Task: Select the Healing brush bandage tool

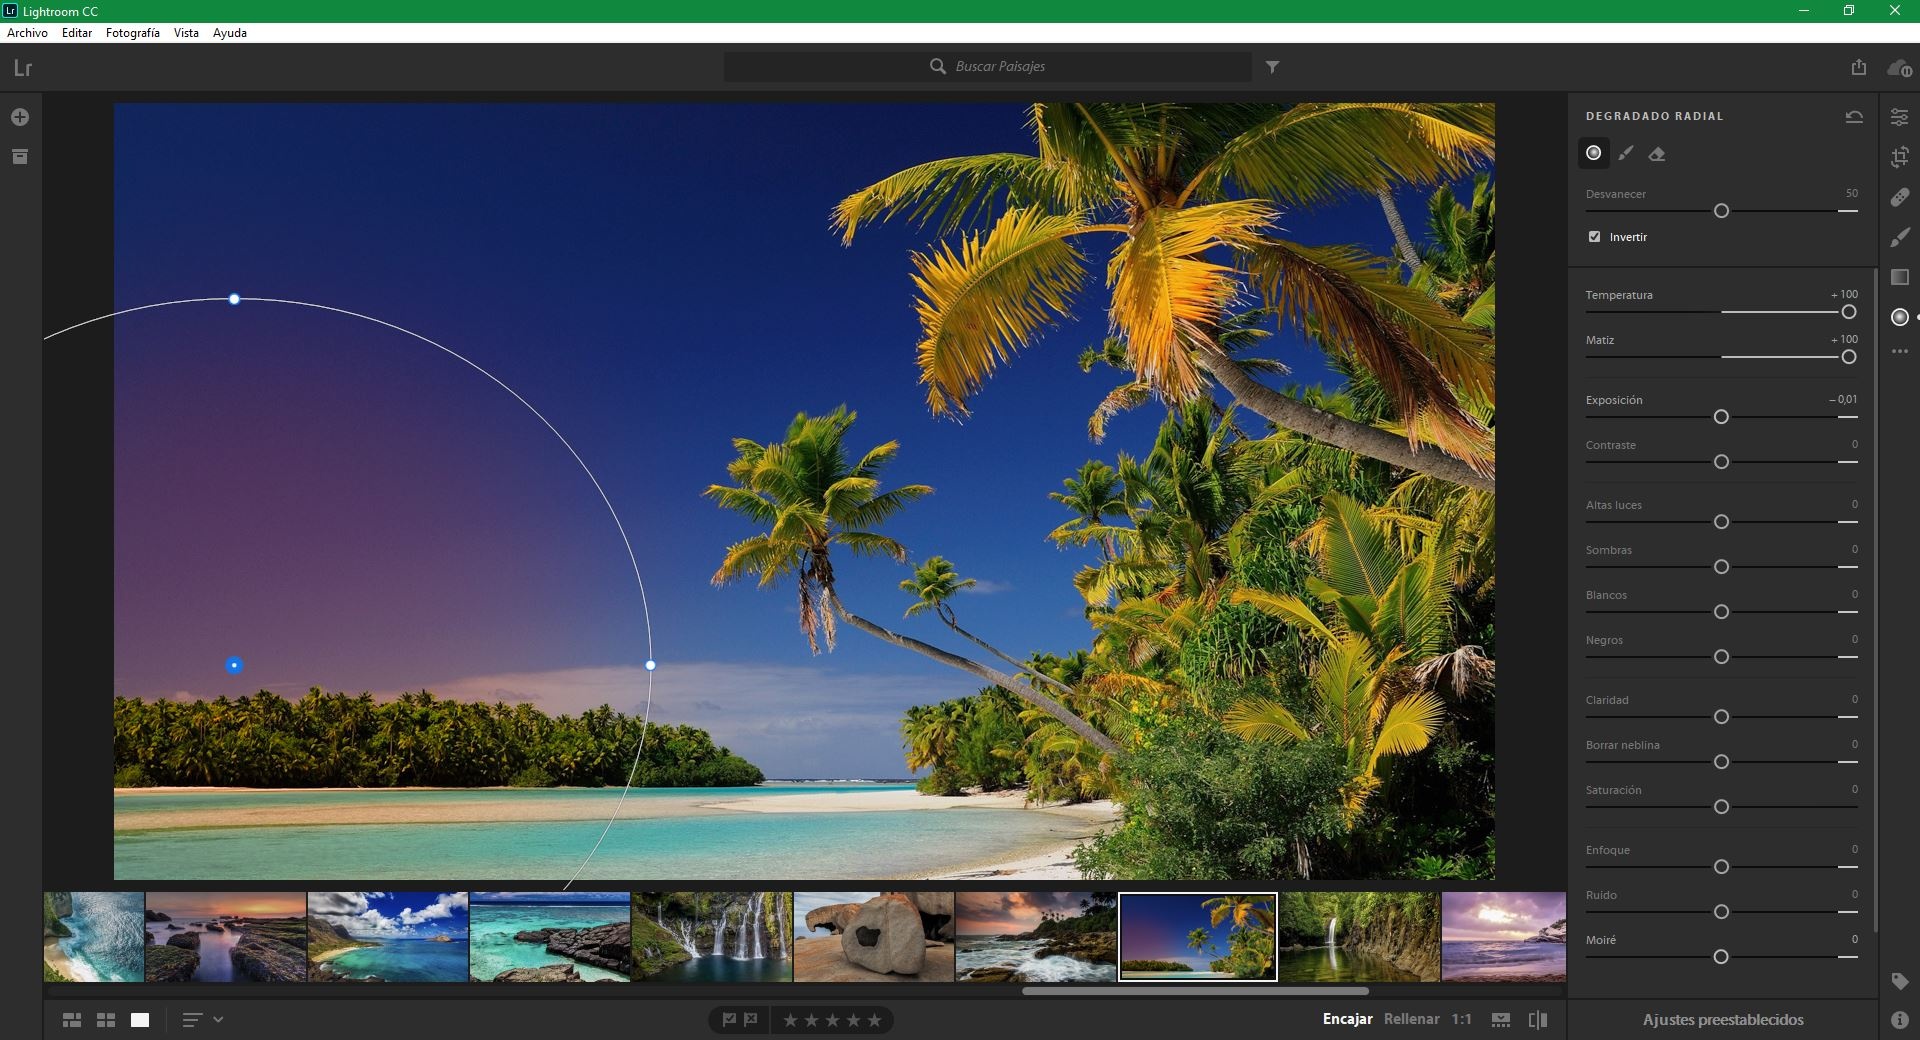Action: pos(1899,197)
